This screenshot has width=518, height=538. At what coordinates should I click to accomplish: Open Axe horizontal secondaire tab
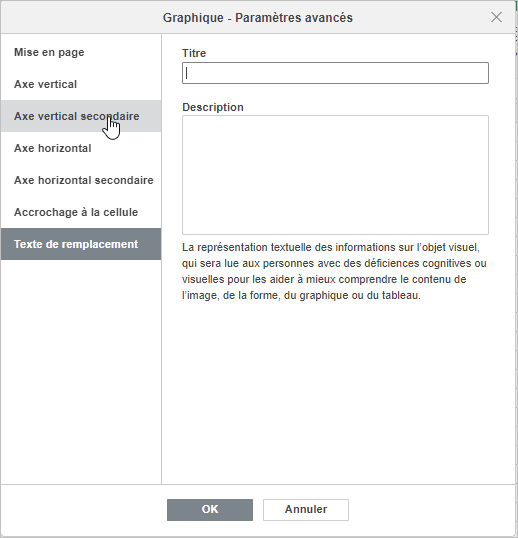point(81,180)
